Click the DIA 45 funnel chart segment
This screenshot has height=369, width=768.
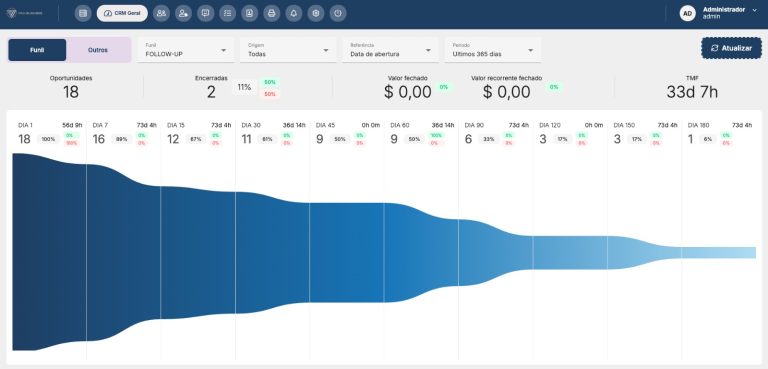347,252
